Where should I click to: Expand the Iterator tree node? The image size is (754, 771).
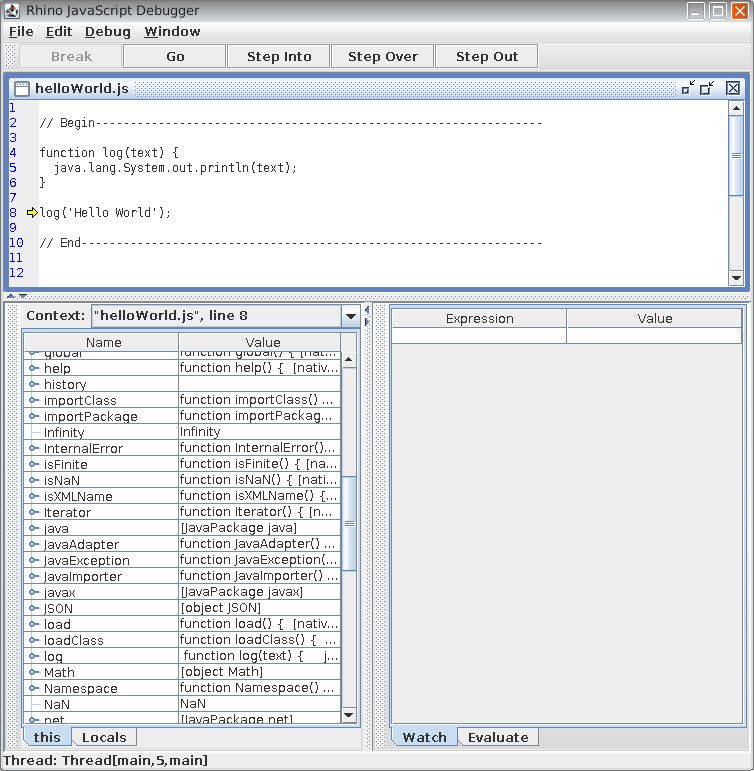33,512
